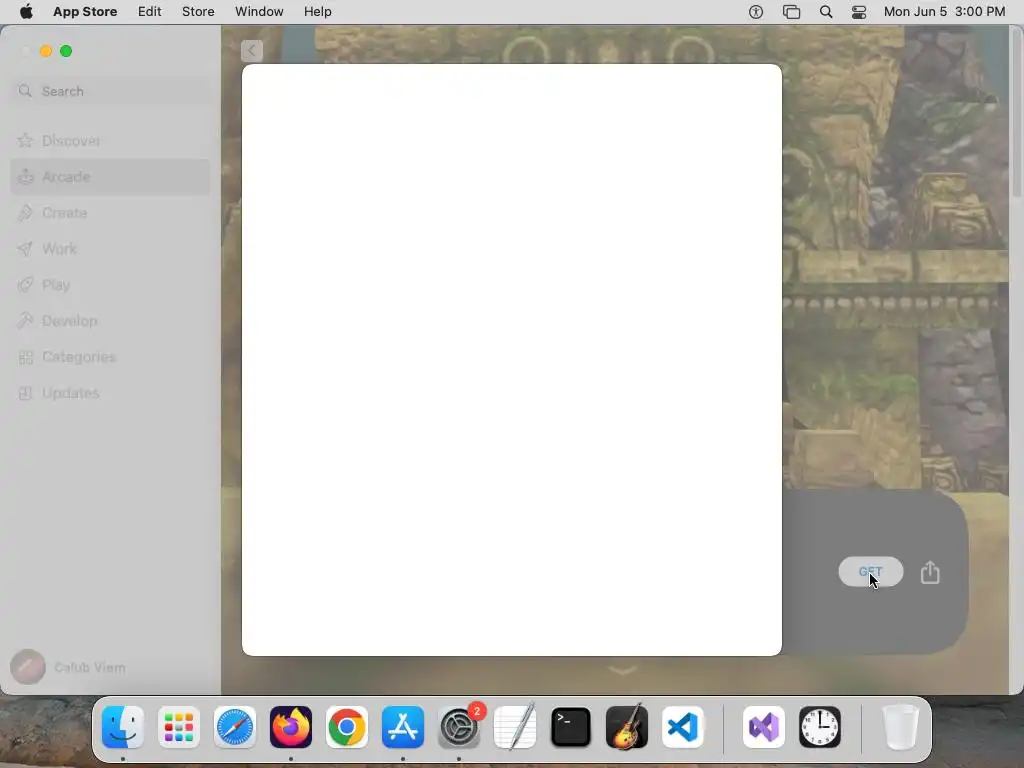Image resolution: width=1024 pixels, height=768 pixels.
Task: Click the Discover star icon
Action: [x=25, y=140]
